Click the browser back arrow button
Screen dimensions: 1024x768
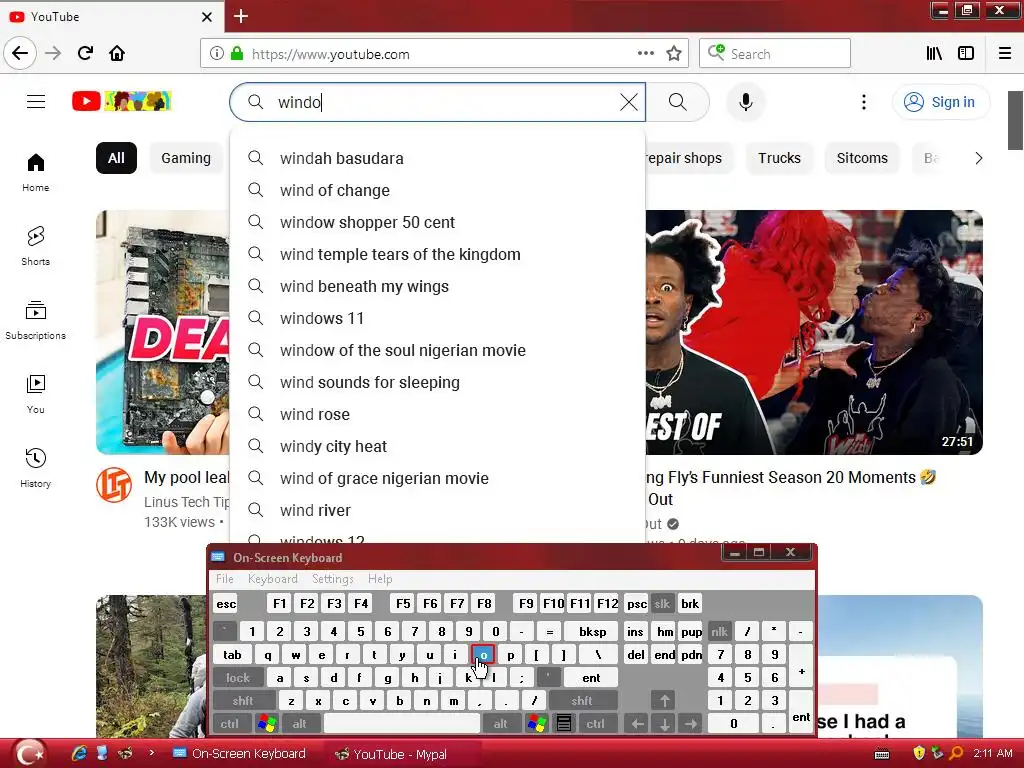tap(20, 53)
